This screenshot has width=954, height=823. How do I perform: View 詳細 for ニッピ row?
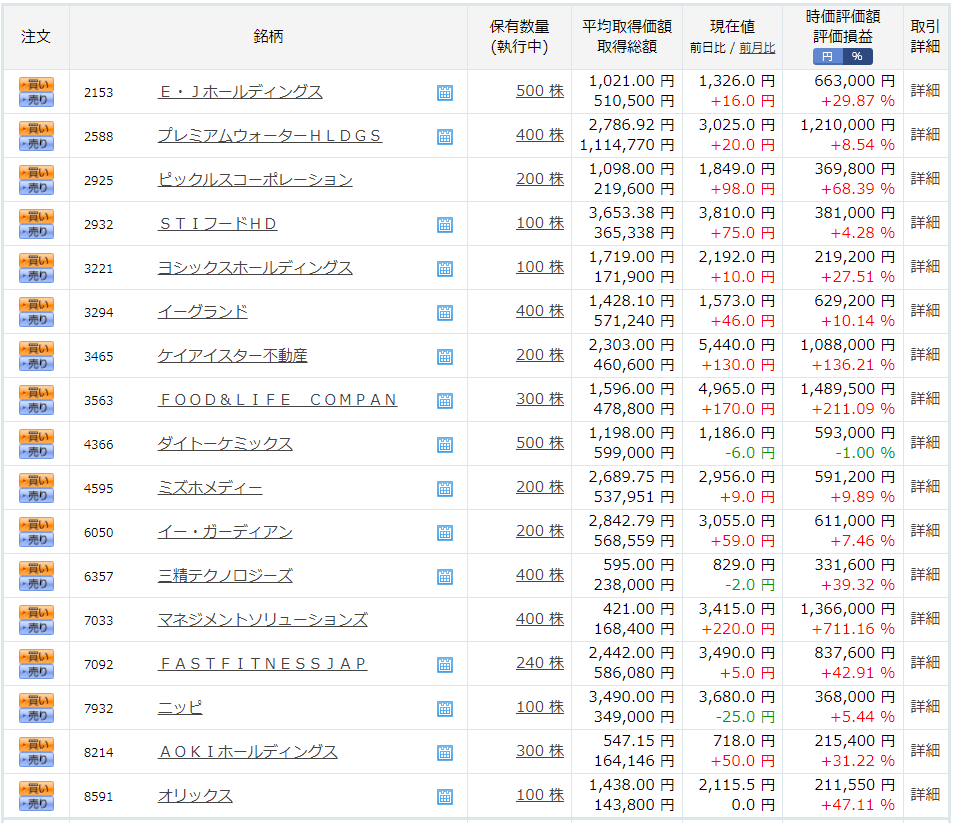coord(925,706)
